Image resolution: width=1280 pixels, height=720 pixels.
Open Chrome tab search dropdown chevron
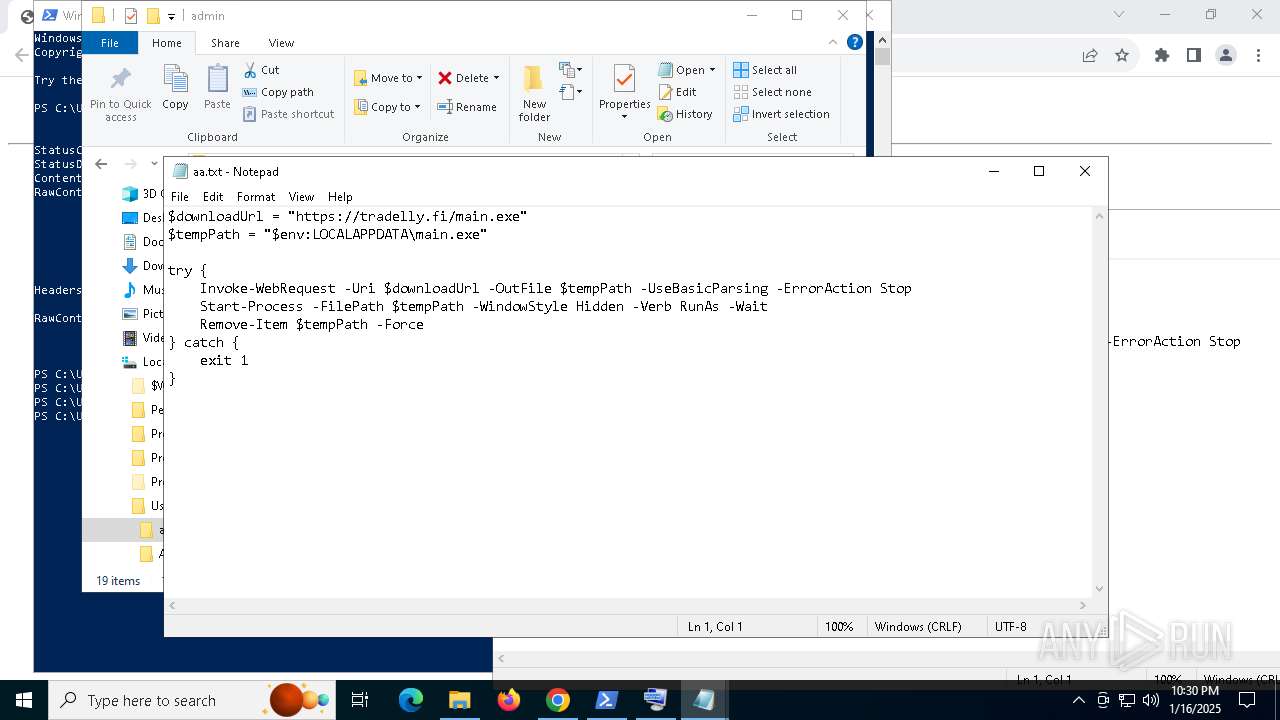point(1119,14)
